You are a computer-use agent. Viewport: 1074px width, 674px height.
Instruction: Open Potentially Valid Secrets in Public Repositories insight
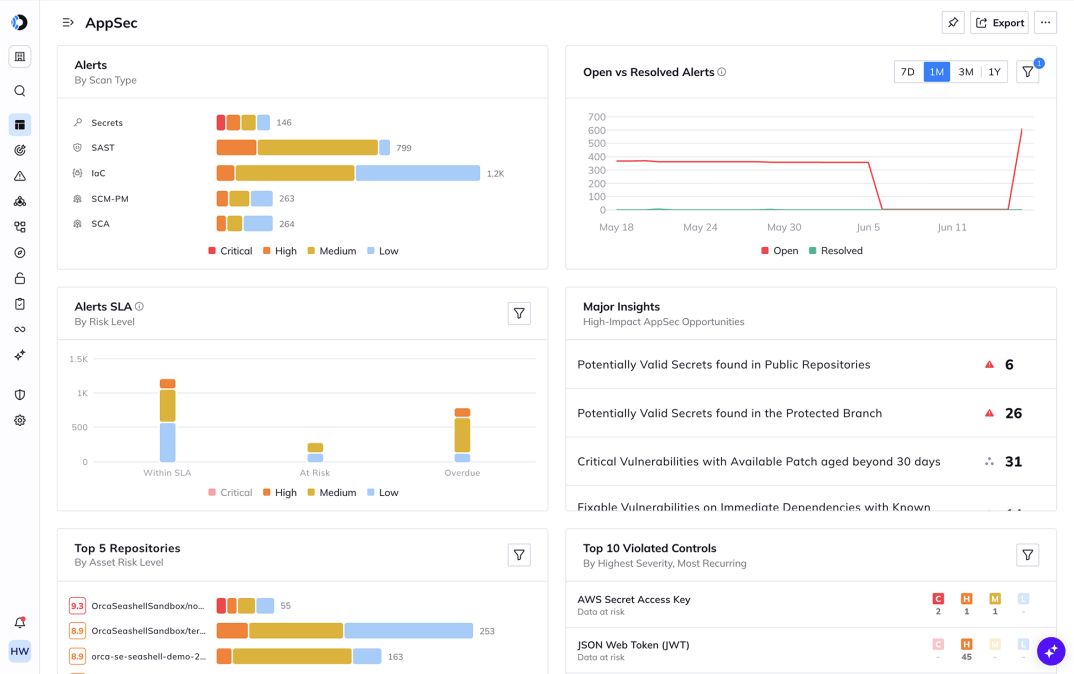(x=811, y=365)
